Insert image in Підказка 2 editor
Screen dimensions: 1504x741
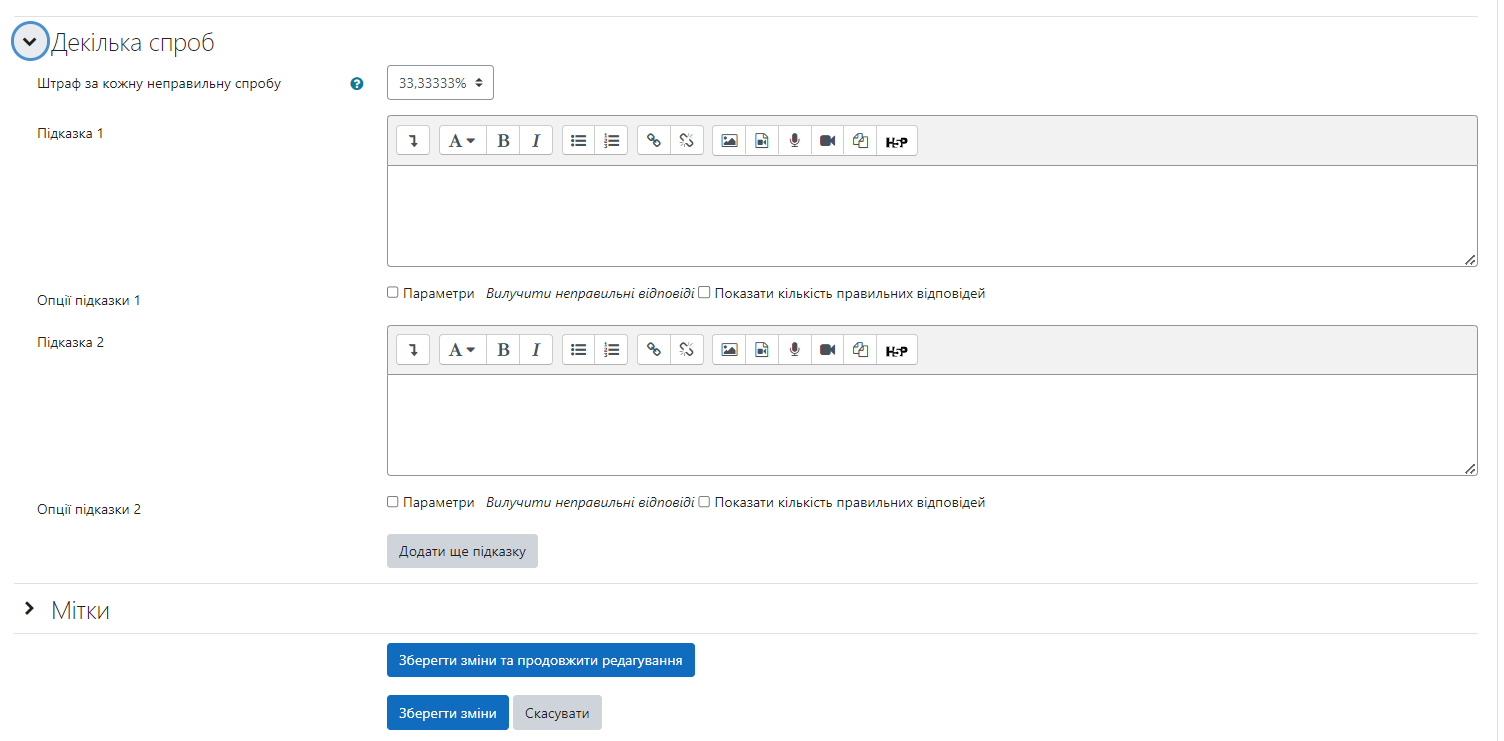coord(729,350)
